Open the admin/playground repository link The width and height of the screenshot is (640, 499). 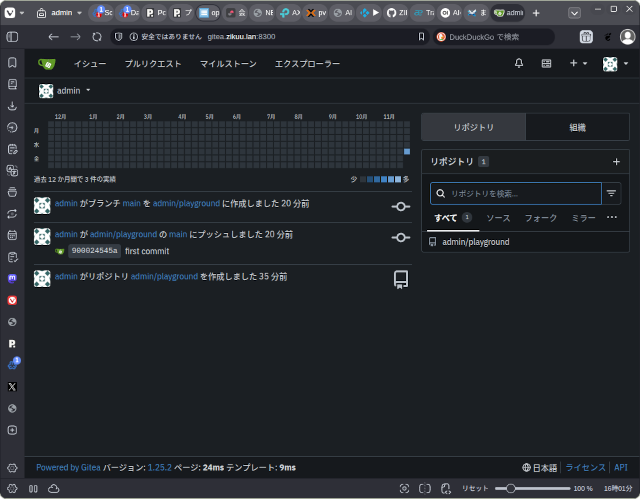point(475,242)
